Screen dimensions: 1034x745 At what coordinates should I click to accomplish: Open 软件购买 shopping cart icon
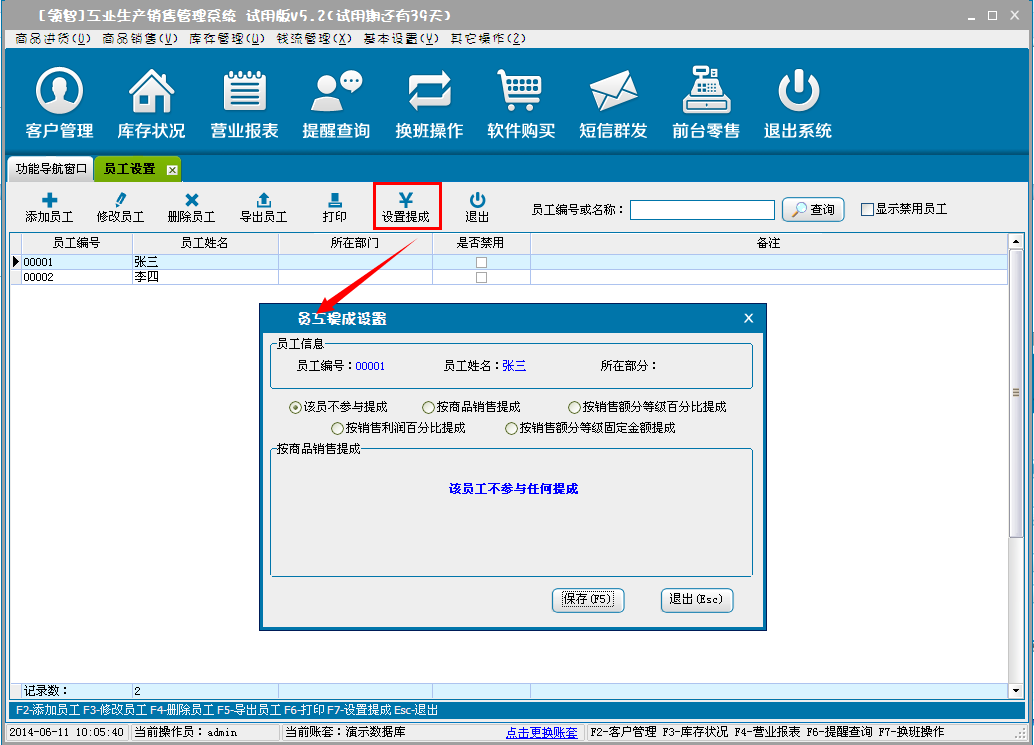(521, 104)
